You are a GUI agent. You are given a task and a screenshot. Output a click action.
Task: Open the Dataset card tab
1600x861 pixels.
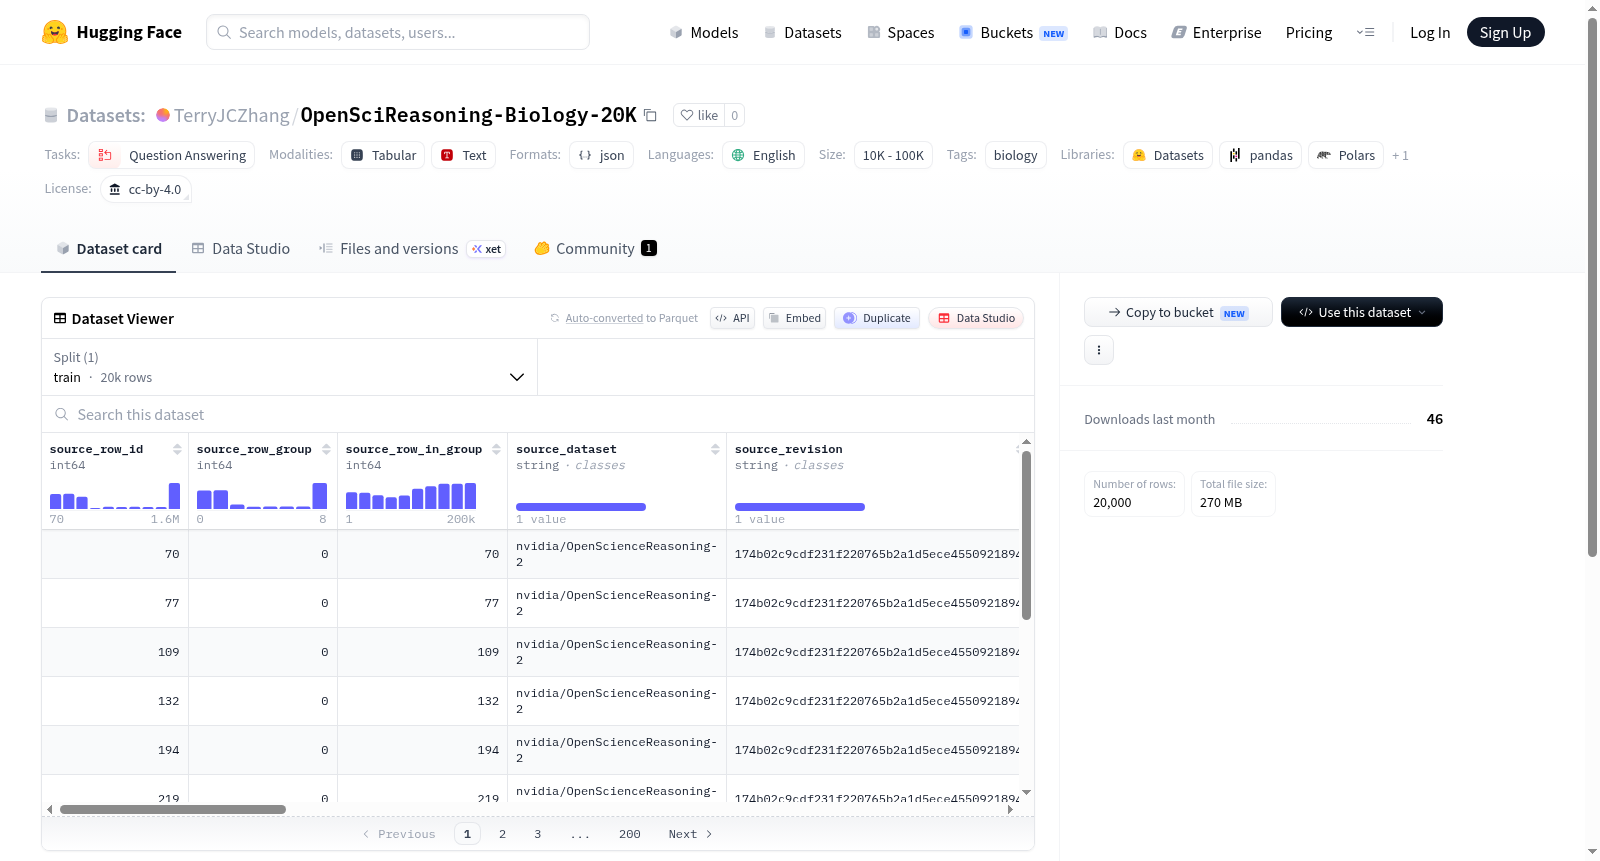pos(108,249)
